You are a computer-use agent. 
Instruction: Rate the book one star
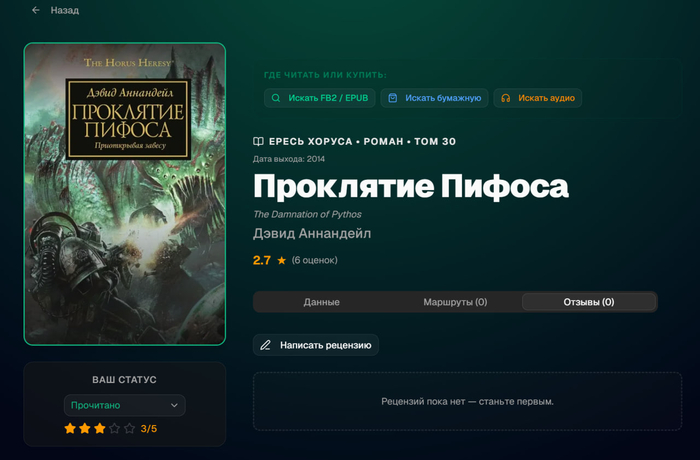tap(70, 429)
